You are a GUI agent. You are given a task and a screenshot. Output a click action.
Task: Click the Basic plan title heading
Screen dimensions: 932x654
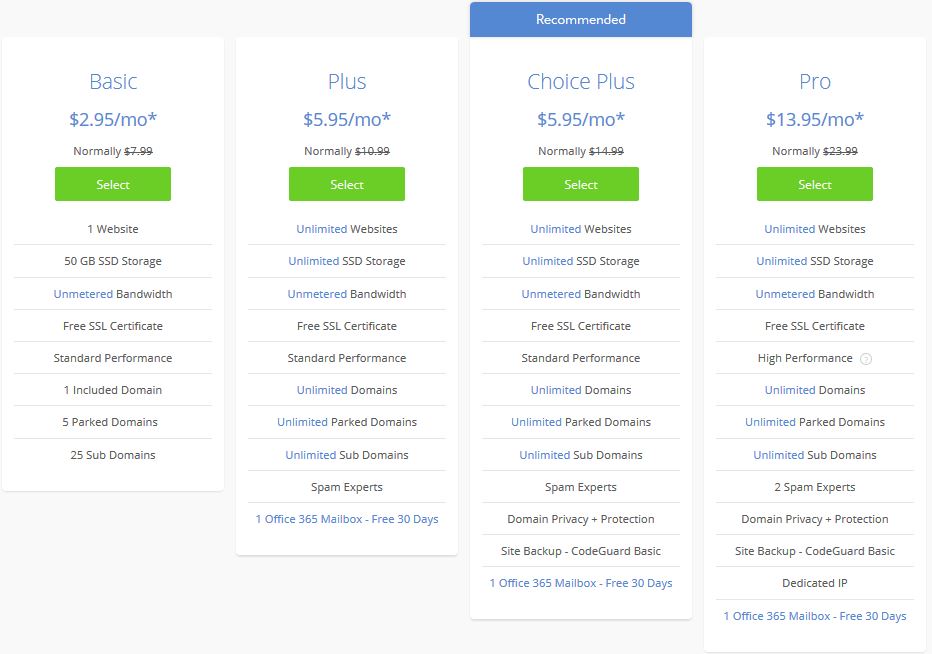[113, 82]
